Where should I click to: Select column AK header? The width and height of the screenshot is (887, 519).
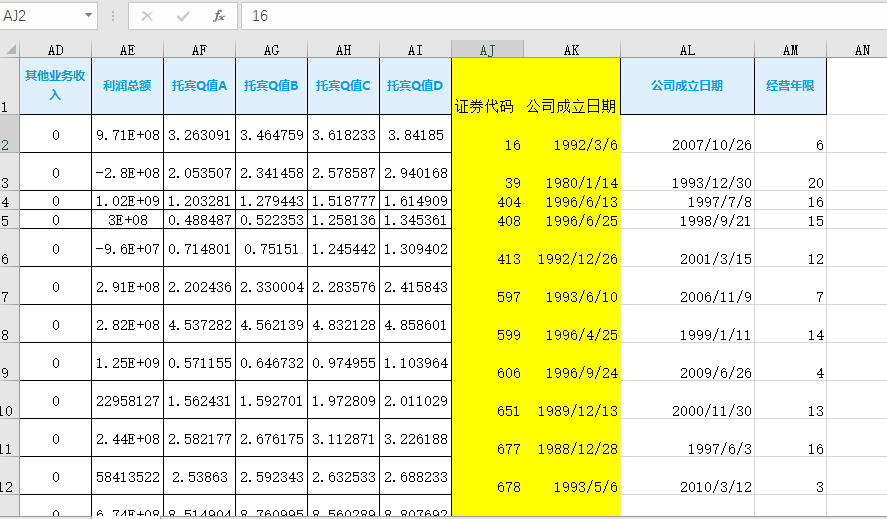point(571,50)
